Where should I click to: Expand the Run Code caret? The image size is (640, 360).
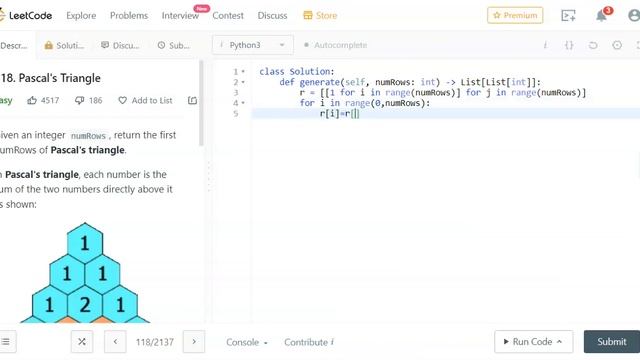pos(559,342)
